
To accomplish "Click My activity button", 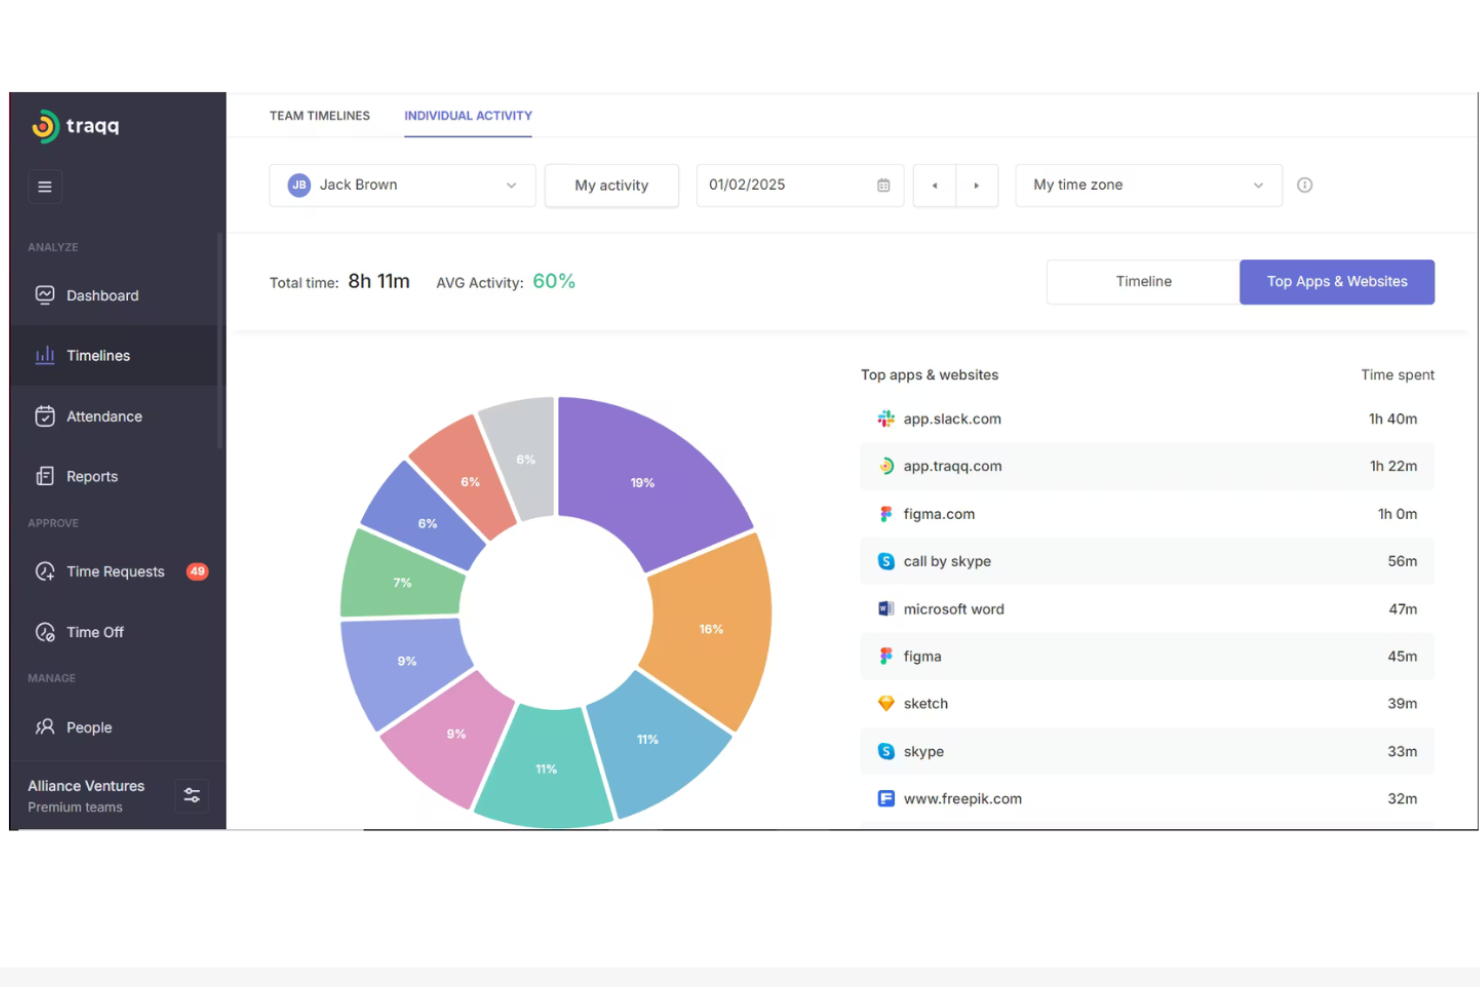I will point(612,185).
